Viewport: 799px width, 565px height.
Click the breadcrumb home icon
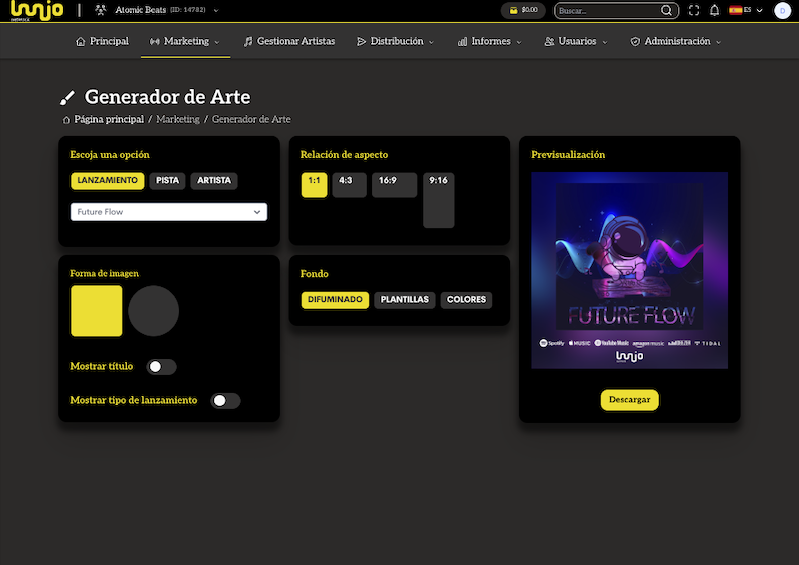(66, 120)
